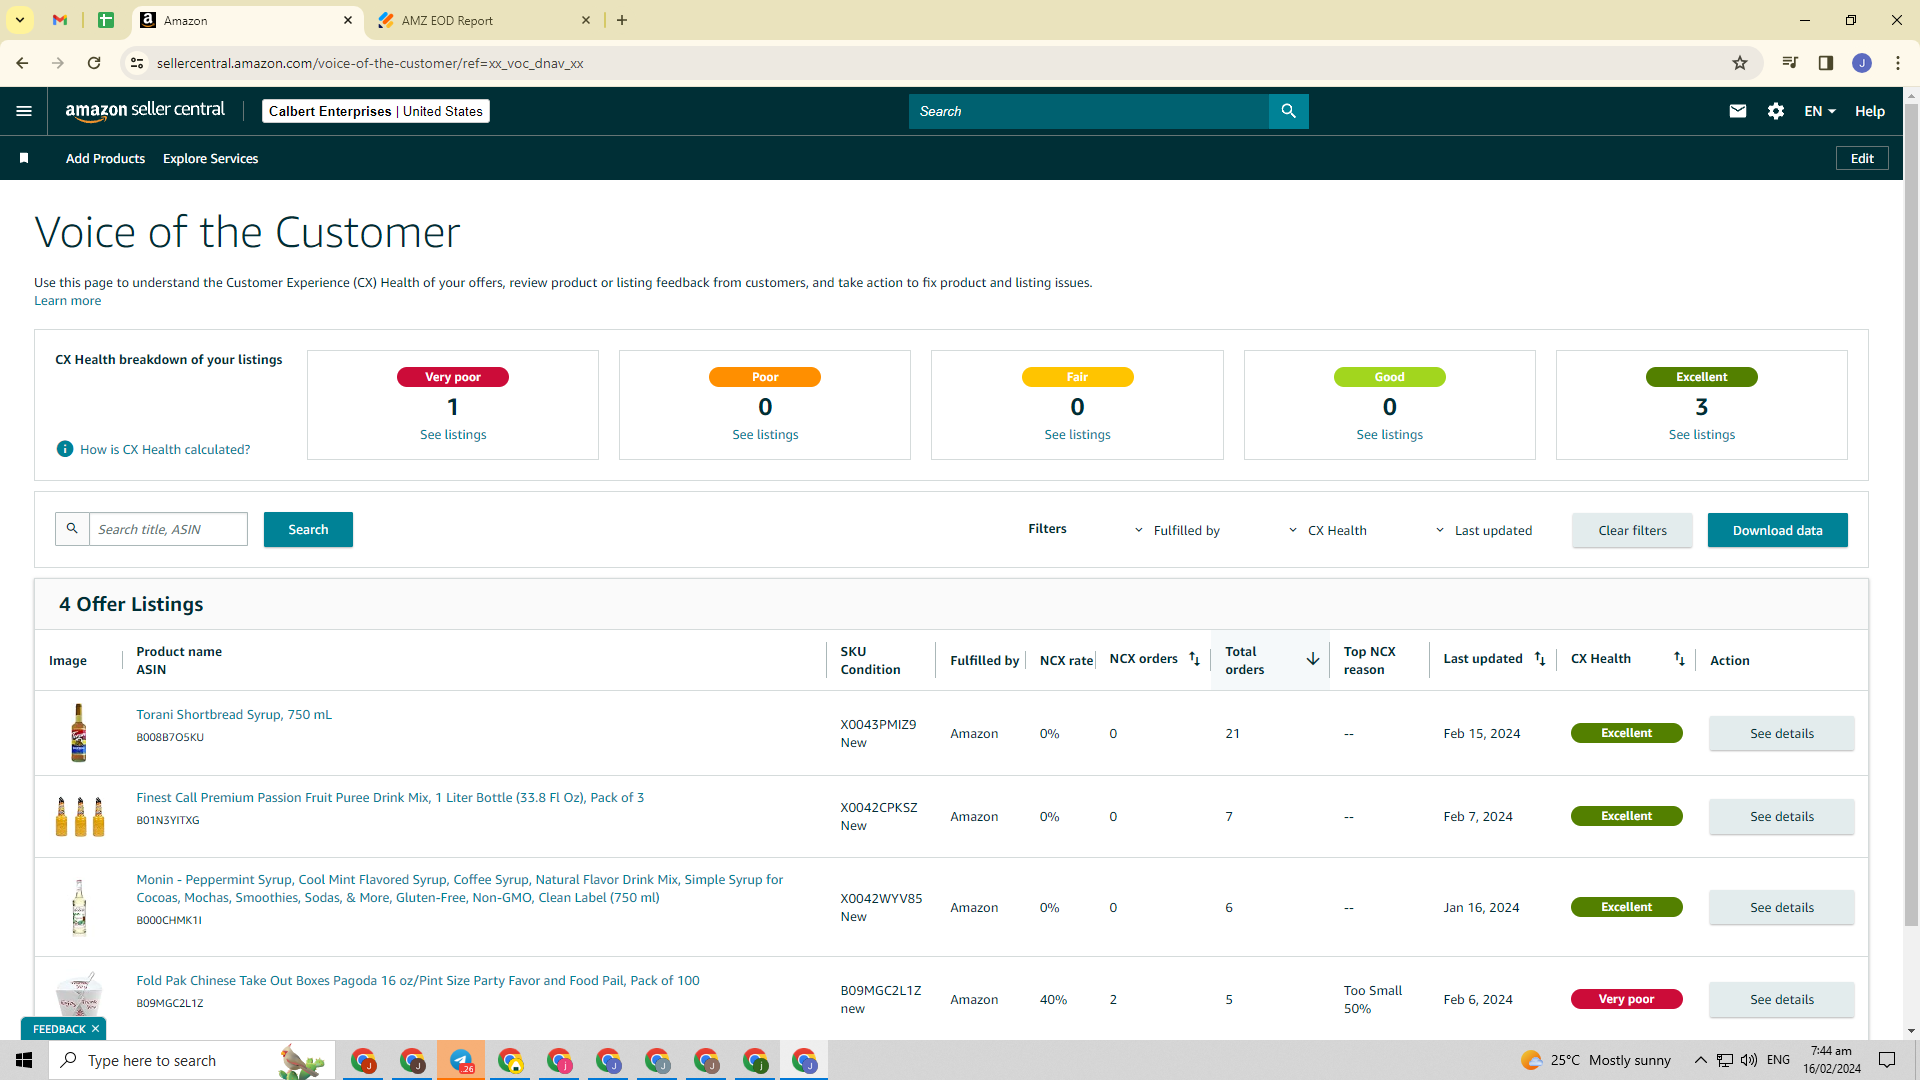Open the Windows Start menu
The height and width of the screenshot is (1080, 1920).
[x=24, y=1060]
